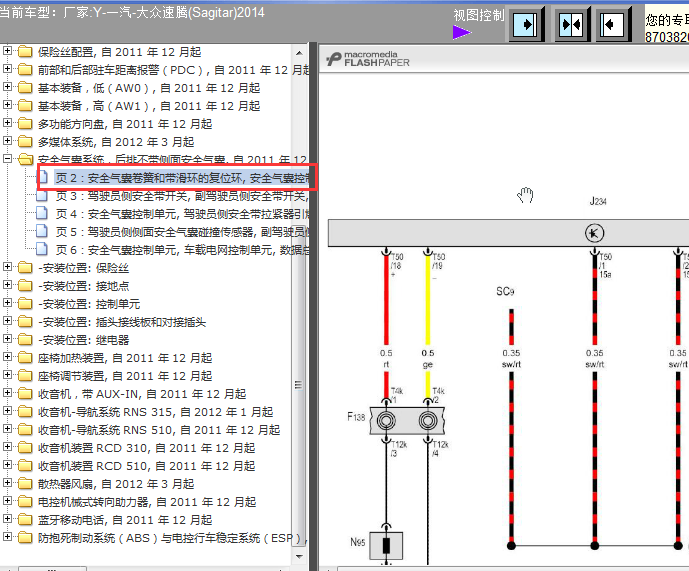The width and height of the screenshot is (689, 571).
Task: Click folder icon for 散热器风扇
Action: pos(25,484)
